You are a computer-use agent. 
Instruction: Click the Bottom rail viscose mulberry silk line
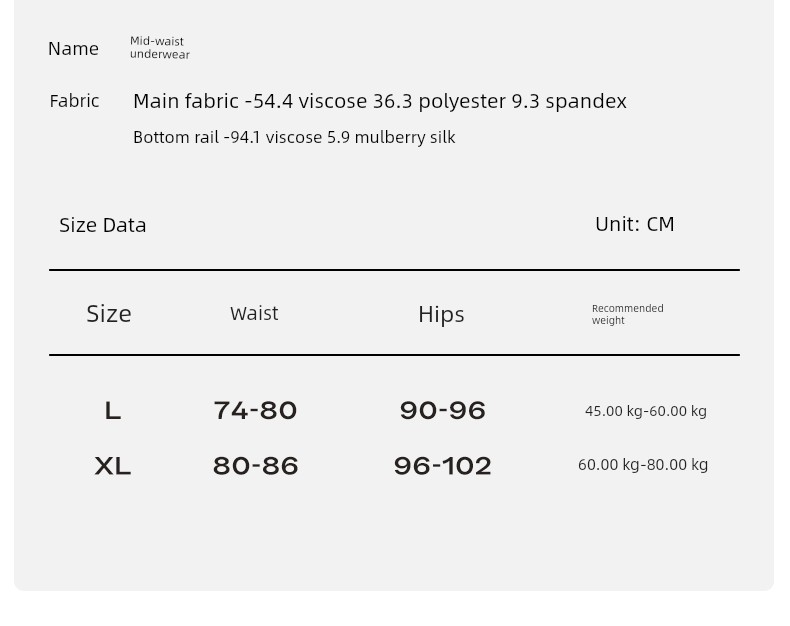pos(294,138)
